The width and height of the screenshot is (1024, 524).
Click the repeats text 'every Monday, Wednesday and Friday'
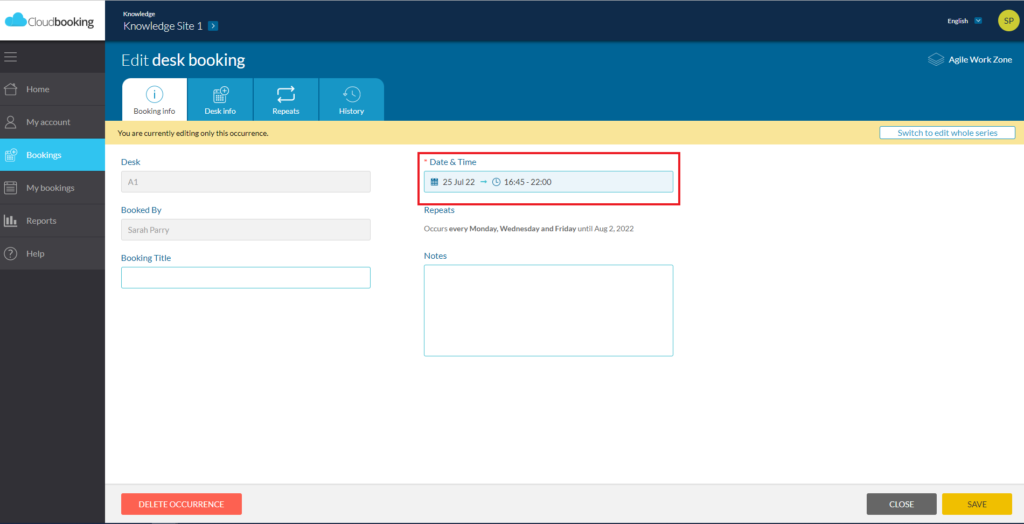(x=512, y=229)
